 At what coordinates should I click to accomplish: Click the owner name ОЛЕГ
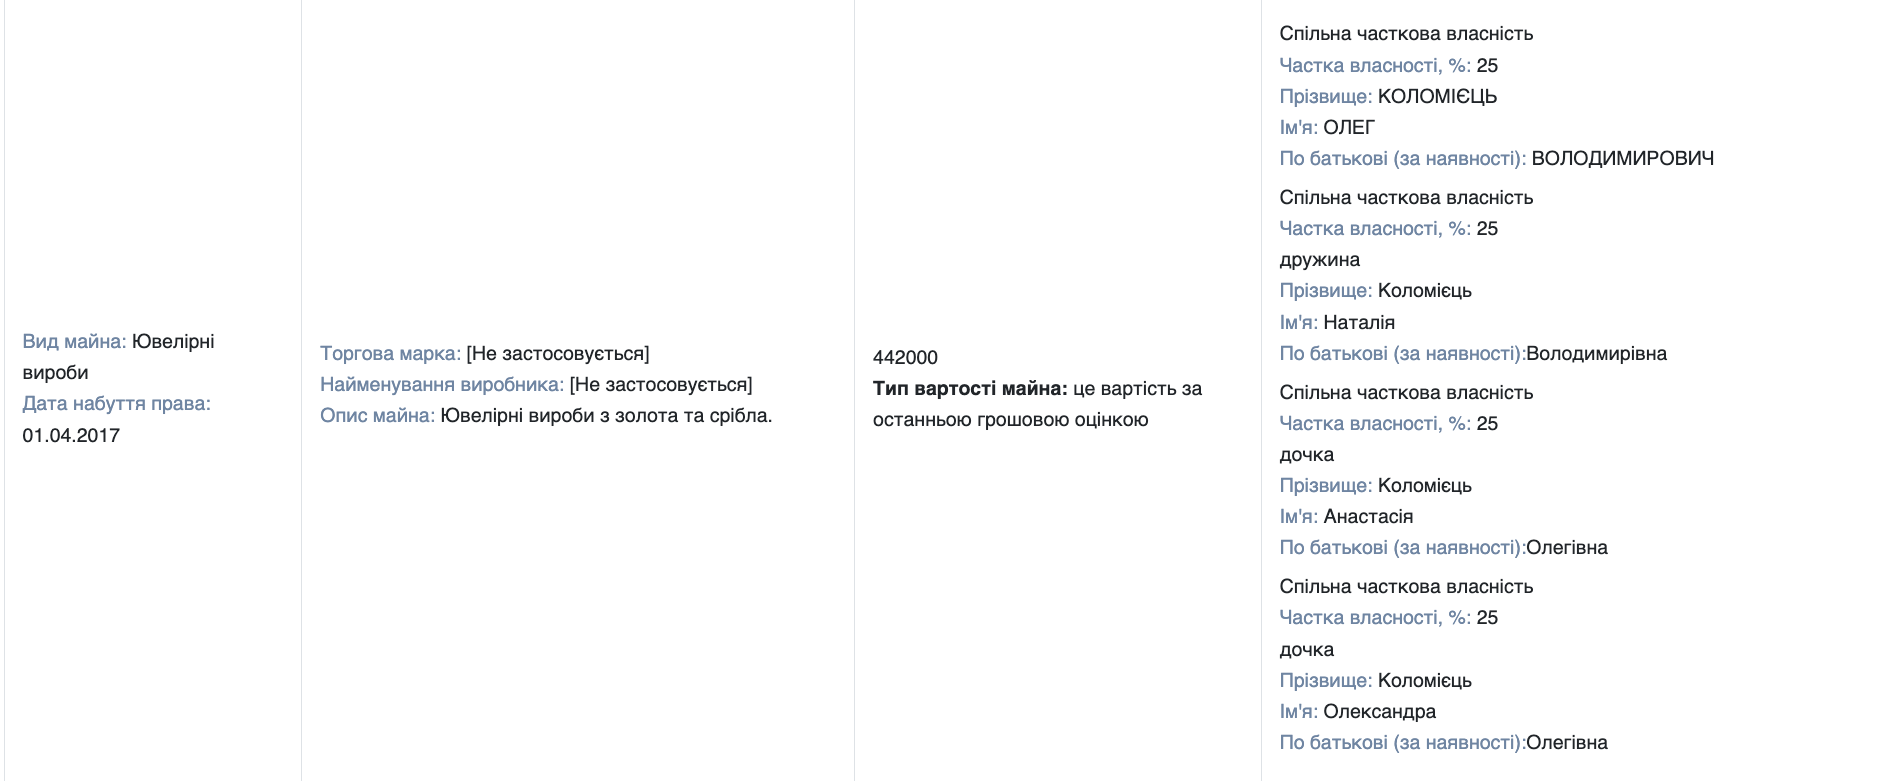(x=1349, y=128)
